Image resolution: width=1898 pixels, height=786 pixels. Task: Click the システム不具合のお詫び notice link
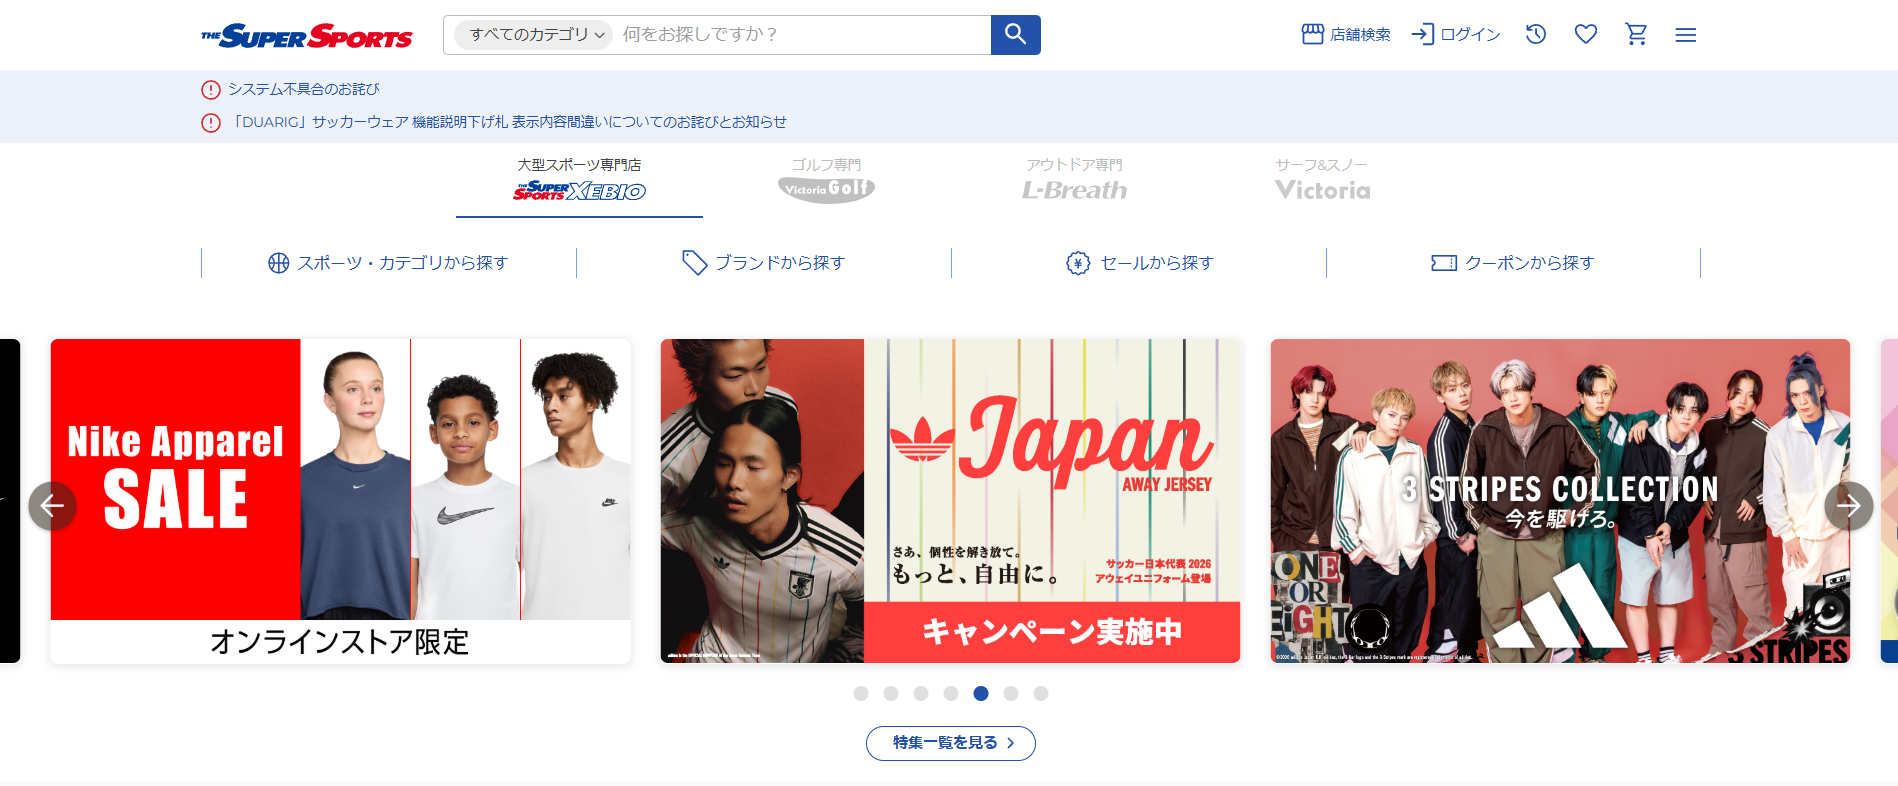303,90
